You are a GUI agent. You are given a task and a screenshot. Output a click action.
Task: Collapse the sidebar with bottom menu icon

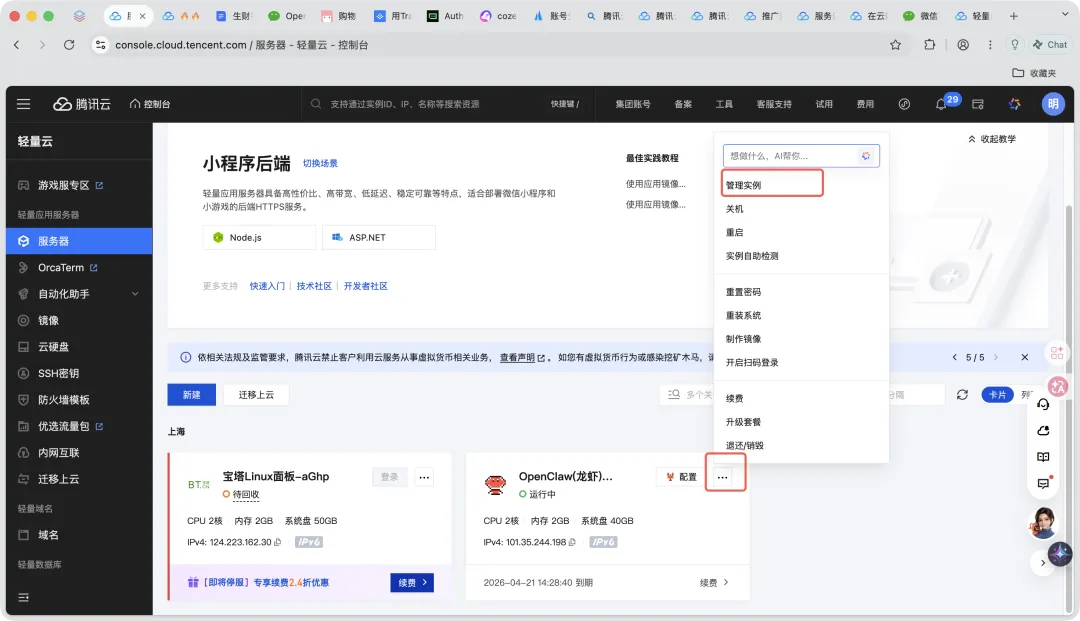tap(23, 597)
